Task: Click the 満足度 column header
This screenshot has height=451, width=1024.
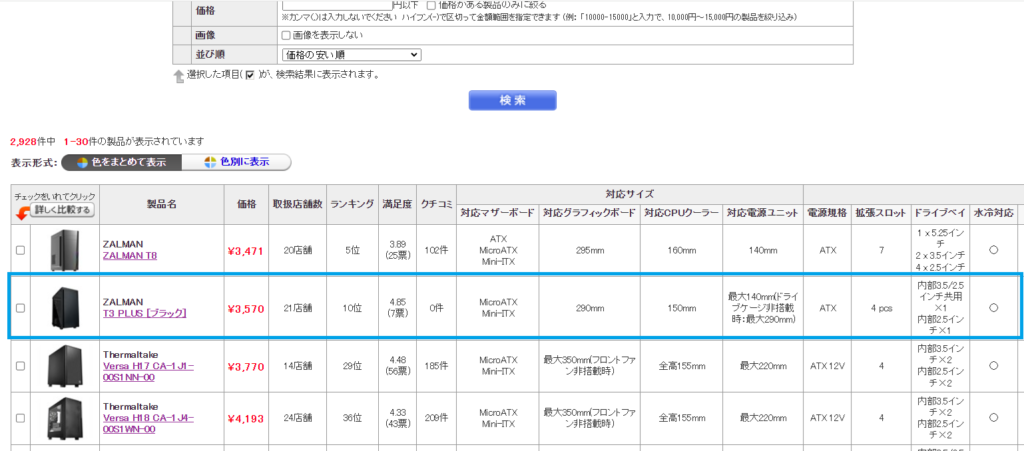Action: point(397,204)
